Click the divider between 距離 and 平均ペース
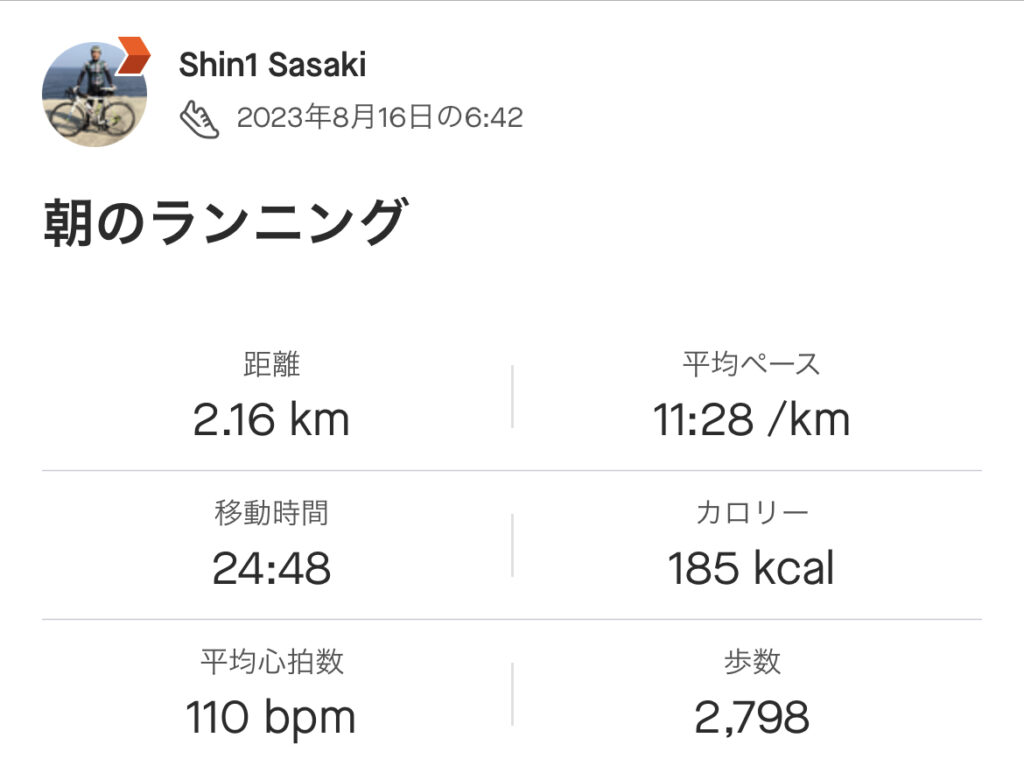This screenshot has width=1024, height=773. click(x=512, y=396)
